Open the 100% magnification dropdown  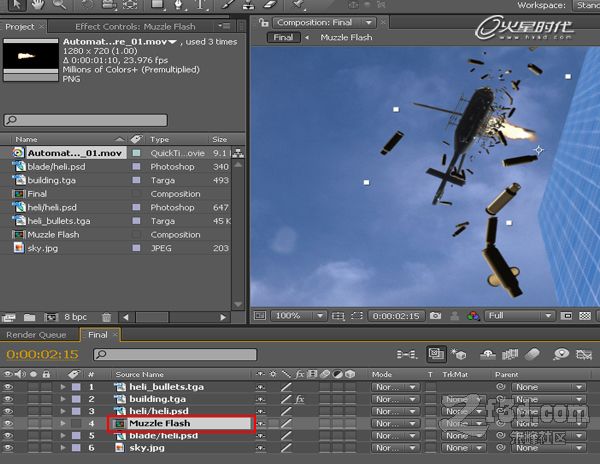(298, 316)
